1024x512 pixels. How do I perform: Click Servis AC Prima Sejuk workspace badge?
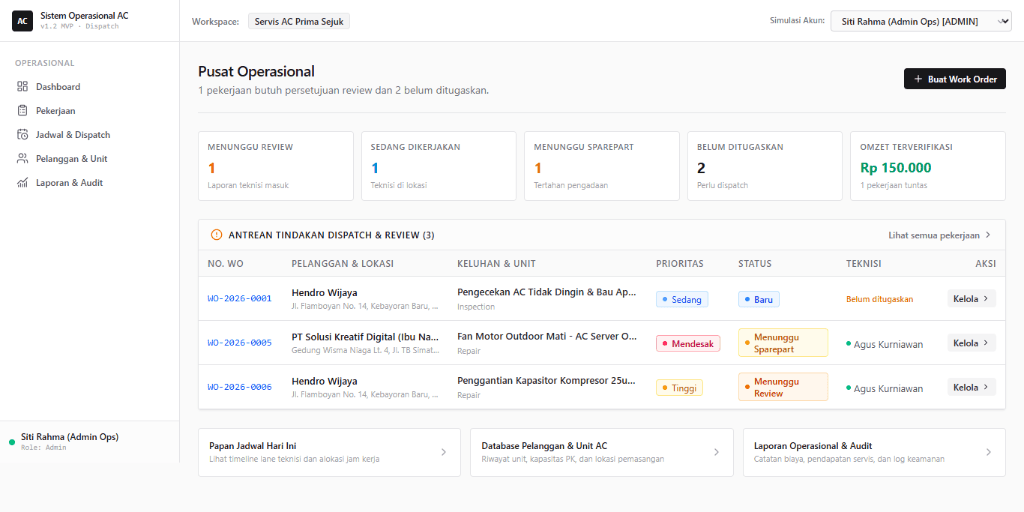pos(299,22)
